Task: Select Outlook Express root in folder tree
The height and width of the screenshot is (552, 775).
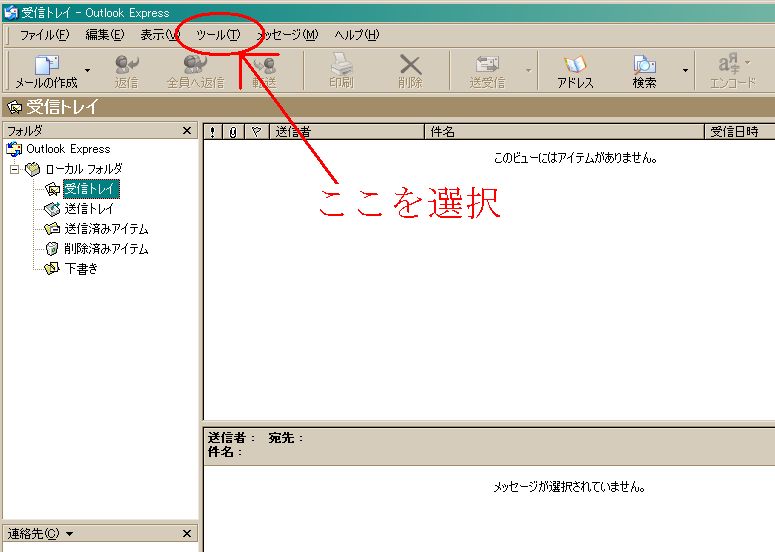Action: coord(68,149)
